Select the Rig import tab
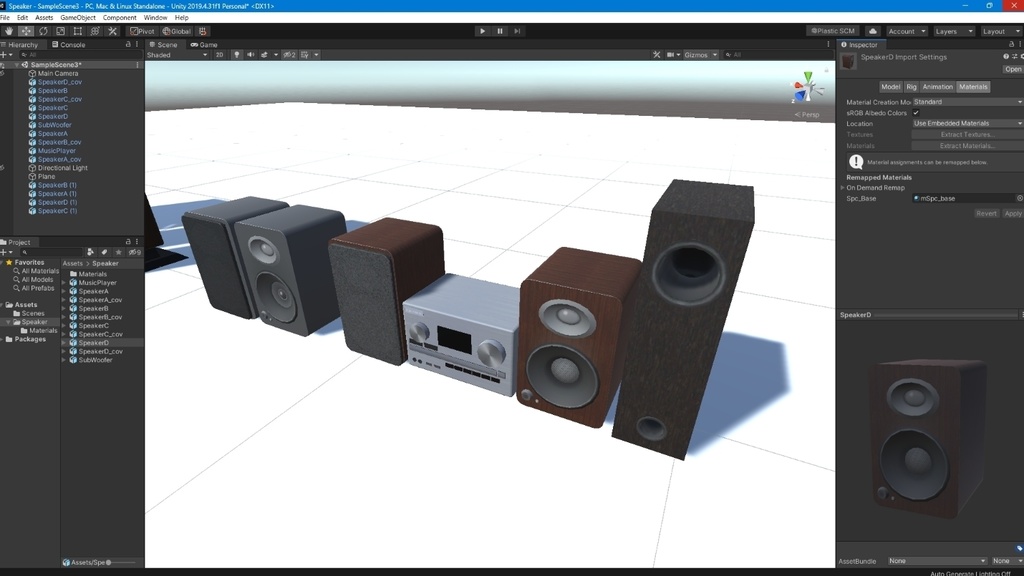The image size is (1024, 576). pos(911,87)
